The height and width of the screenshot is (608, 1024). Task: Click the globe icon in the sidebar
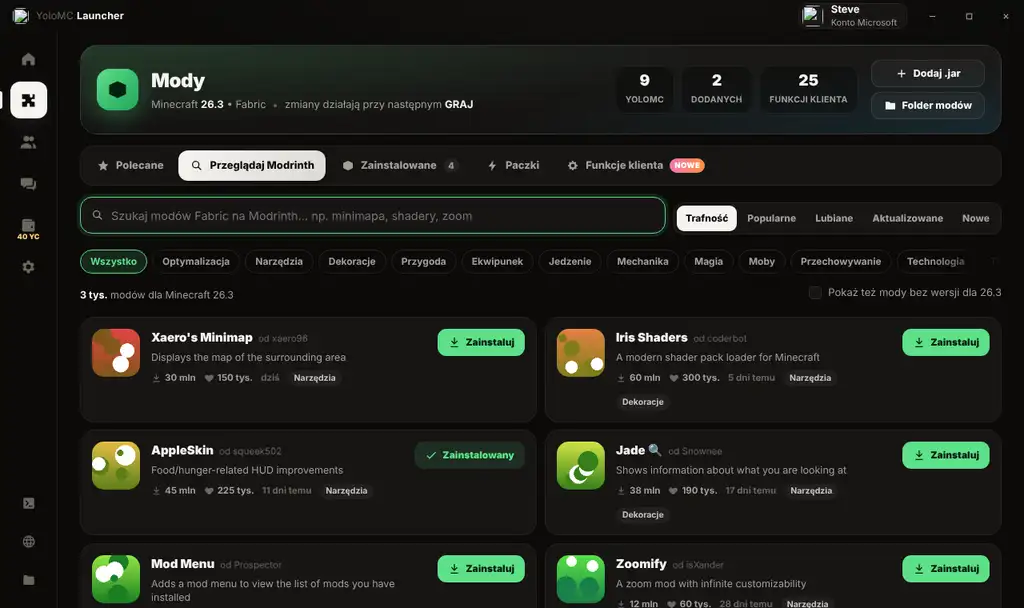point(29,541)
